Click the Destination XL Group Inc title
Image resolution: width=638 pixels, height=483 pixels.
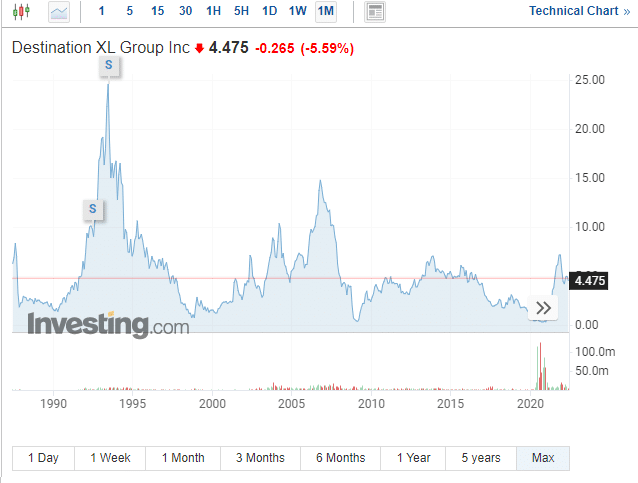click(x=101, y=48)
